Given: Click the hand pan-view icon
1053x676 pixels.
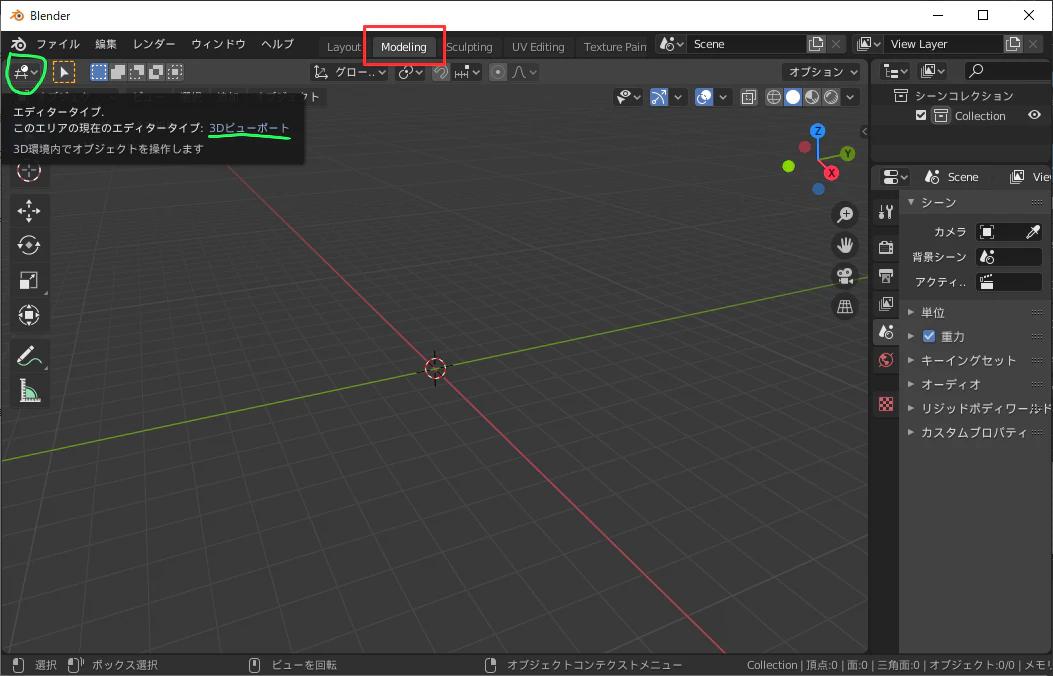Looking at the screenshot, I should tap(845, 246).
